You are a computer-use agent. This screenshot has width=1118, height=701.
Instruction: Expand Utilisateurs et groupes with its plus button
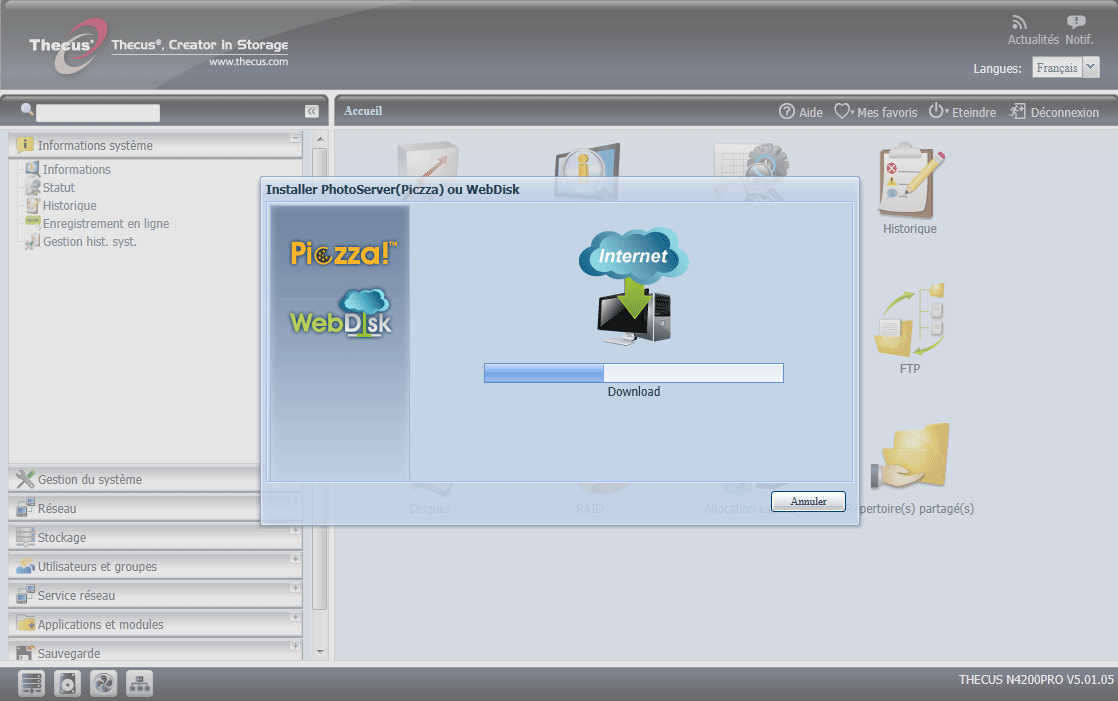point(294,559)
